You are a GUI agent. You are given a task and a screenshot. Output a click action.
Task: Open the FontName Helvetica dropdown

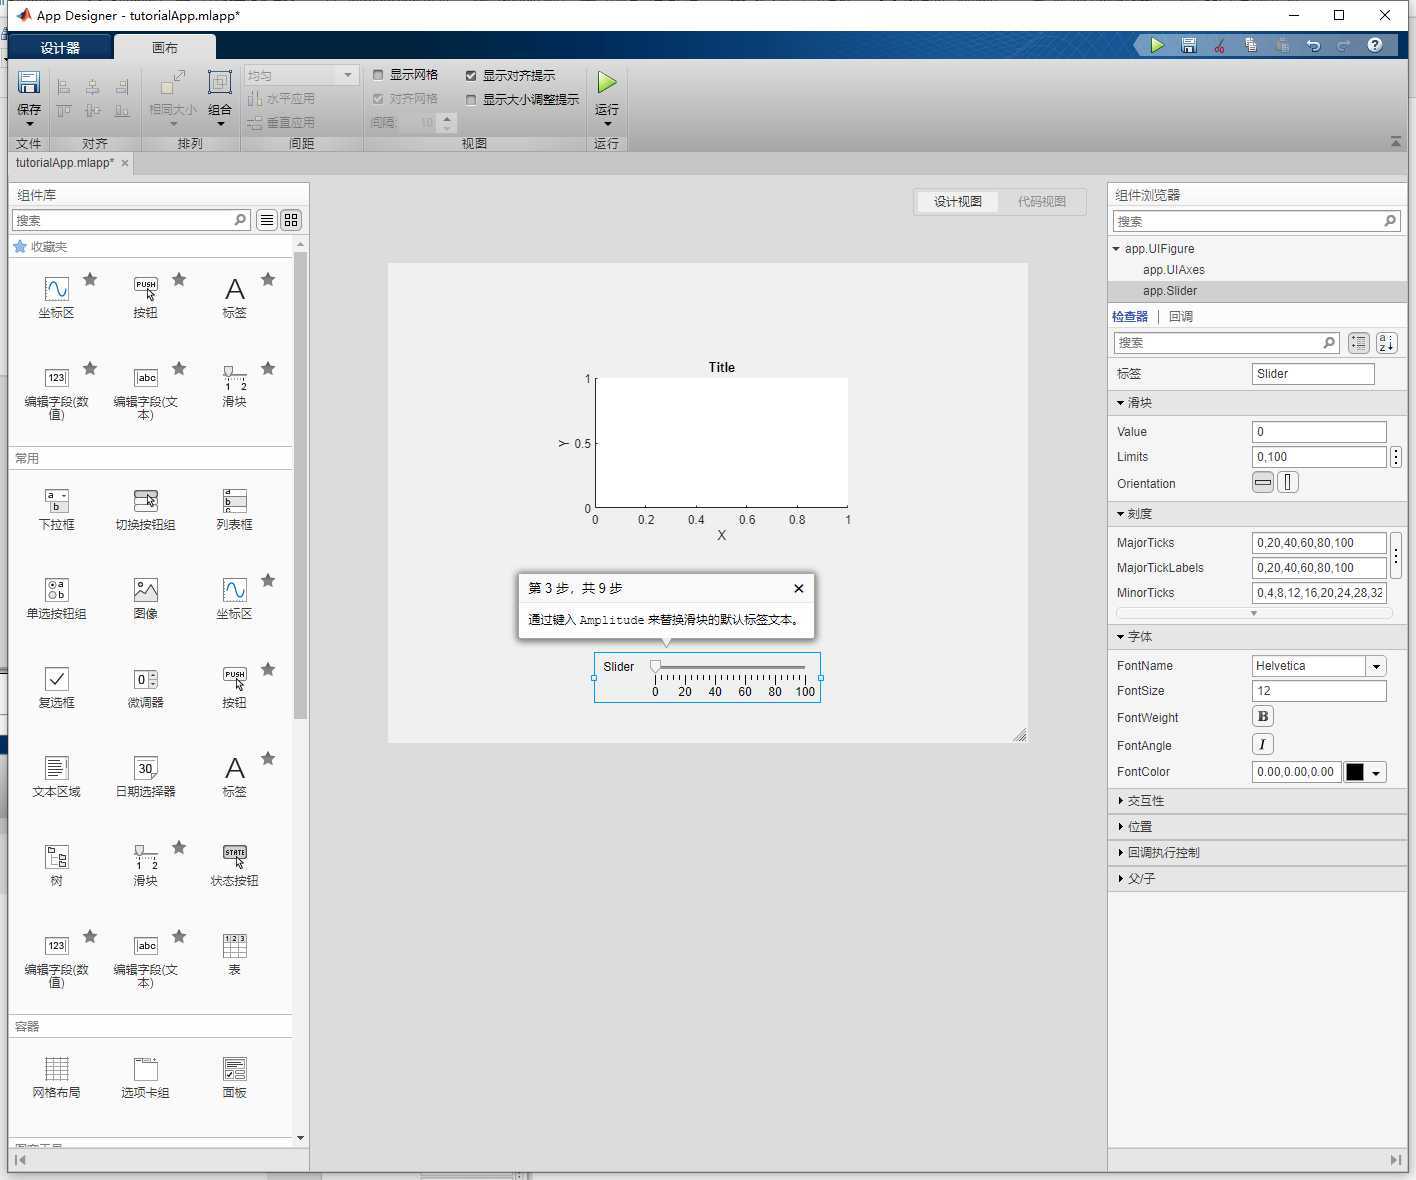tap(1376, 666)
